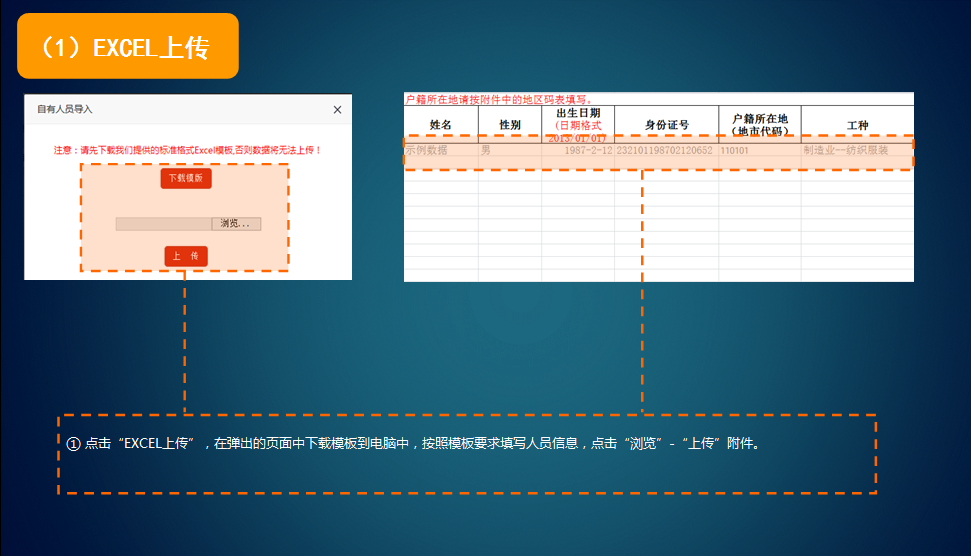The height and width of the screenshot is (556, 971).
Task: Click the 浏览... file browse button
Action: [236, 224]
